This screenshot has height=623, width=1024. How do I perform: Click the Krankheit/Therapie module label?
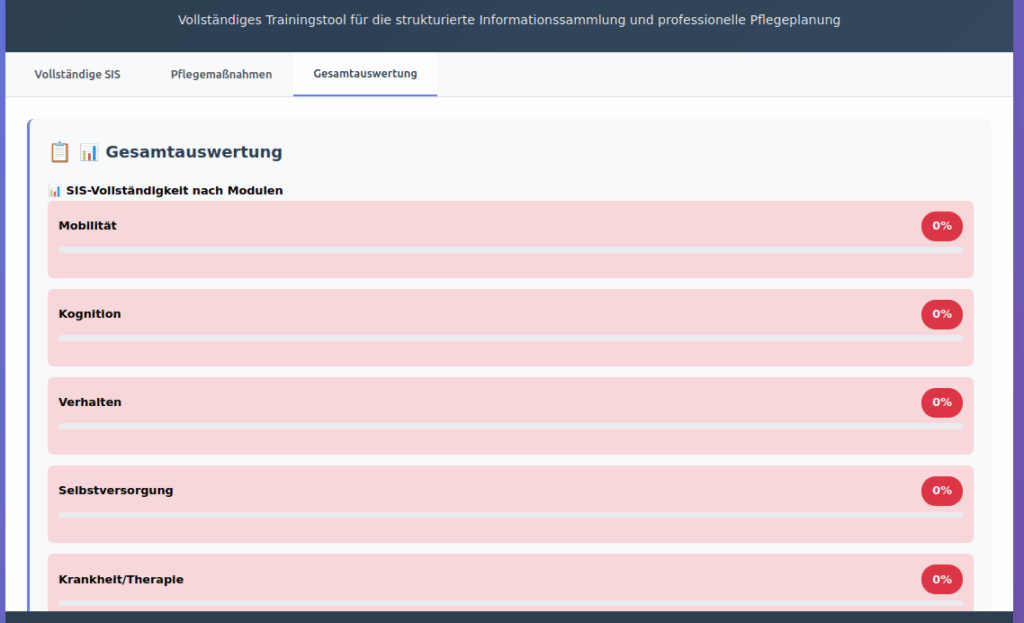[121, 579]
